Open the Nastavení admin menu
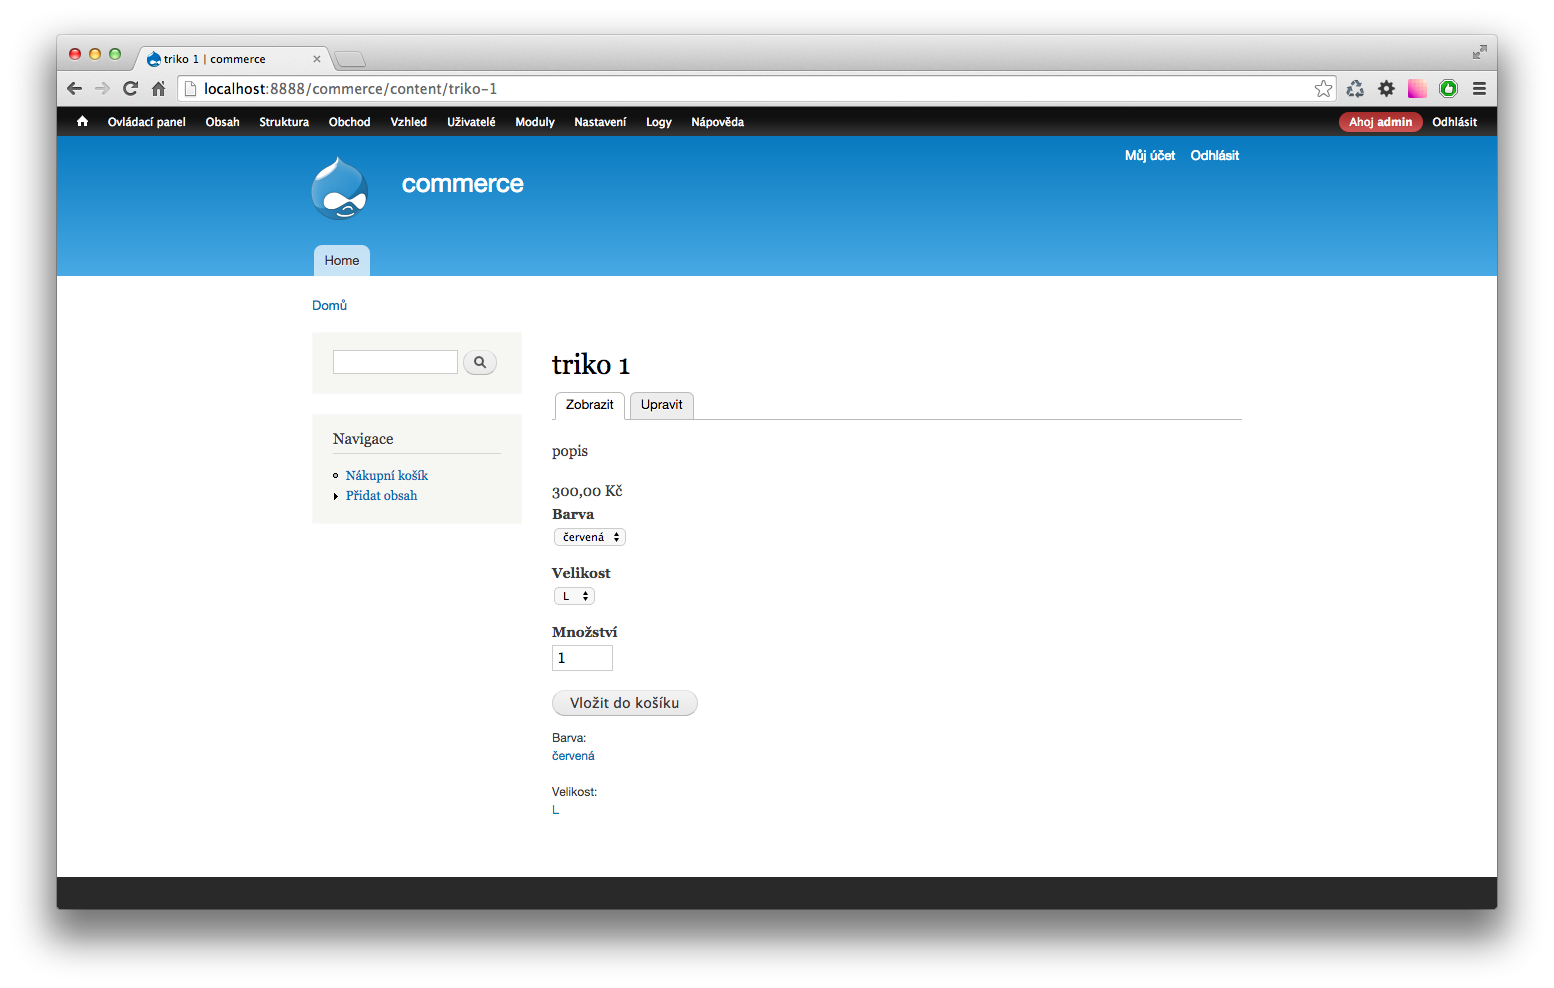 point(600,122)
